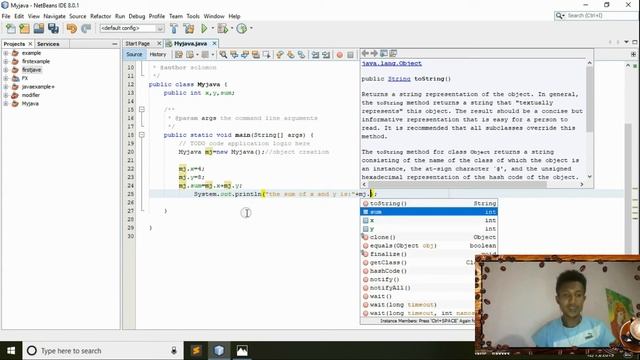Expand the modifier project node
The height and width of the screenshot is (360, 640).
click(x=6, y=95)
